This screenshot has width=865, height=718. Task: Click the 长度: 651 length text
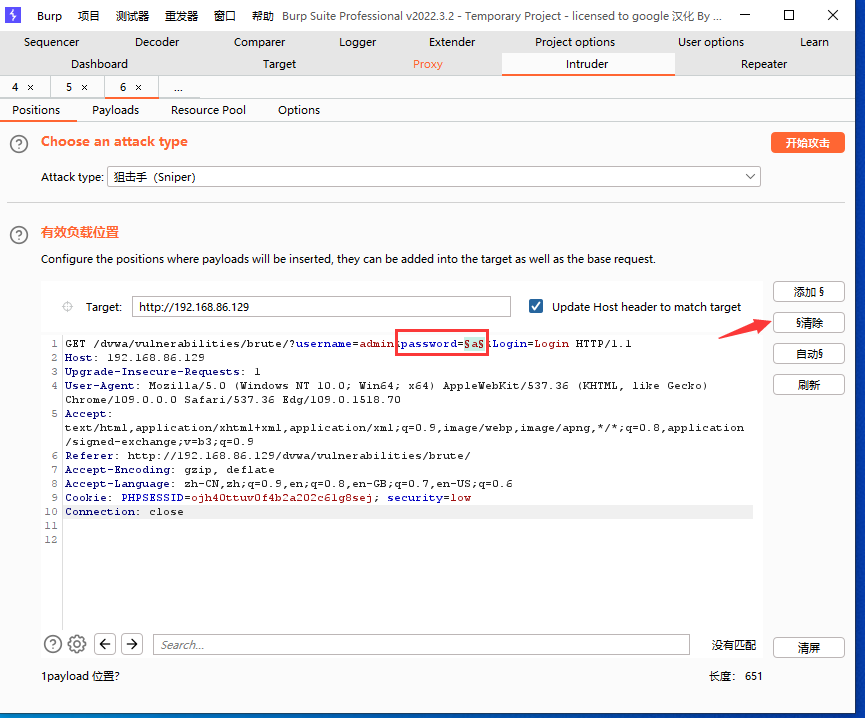(x=735, y=676)
